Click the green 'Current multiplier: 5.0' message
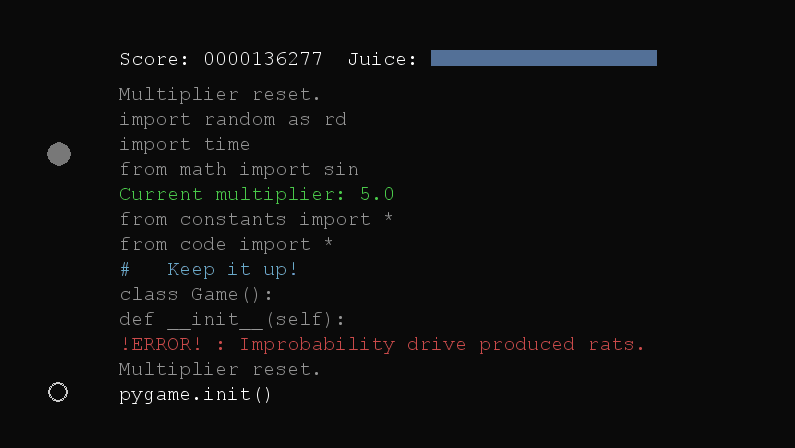The height and width of the screenshot is (448, 795). click(257, 194)
